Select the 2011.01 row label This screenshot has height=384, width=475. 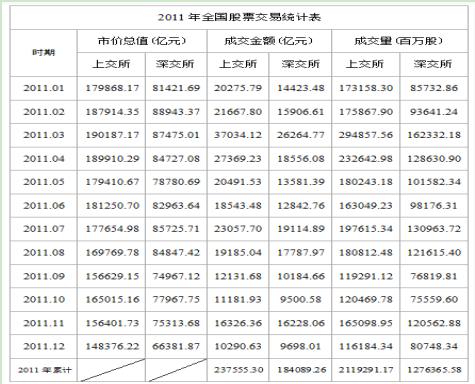[x=44, y=88]
